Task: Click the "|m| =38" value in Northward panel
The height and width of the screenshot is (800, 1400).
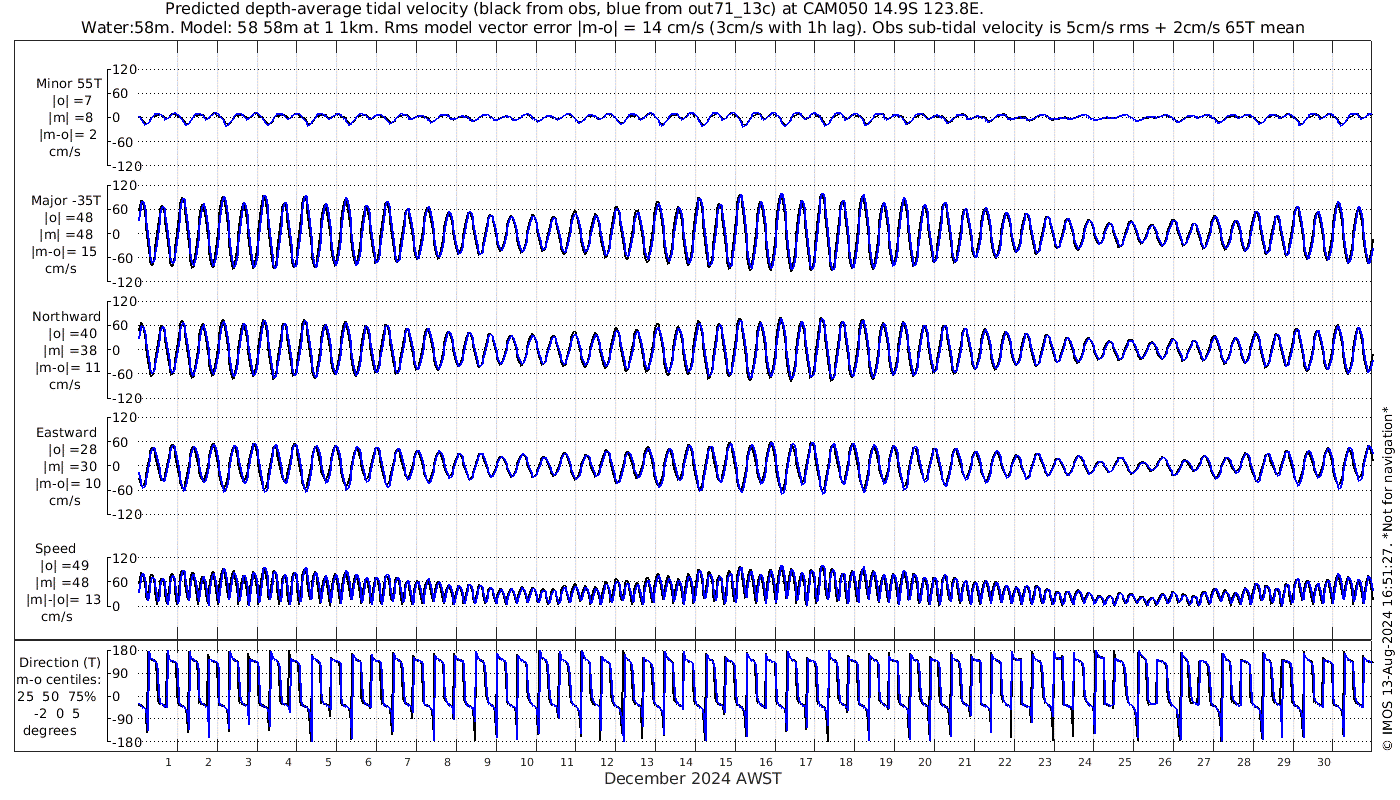Action: coord(72,351)
